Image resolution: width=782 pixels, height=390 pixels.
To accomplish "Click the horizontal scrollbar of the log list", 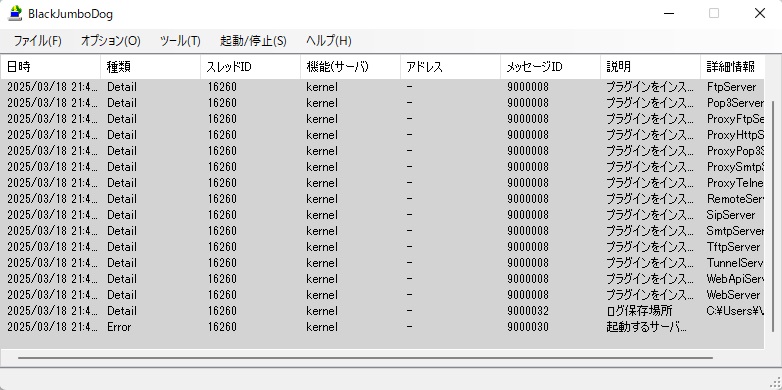I will pos(365,358).
